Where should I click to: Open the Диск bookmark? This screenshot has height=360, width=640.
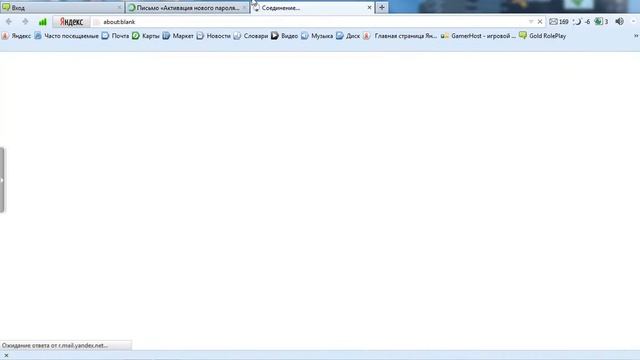pyautogui.click(x=348, y=36)
